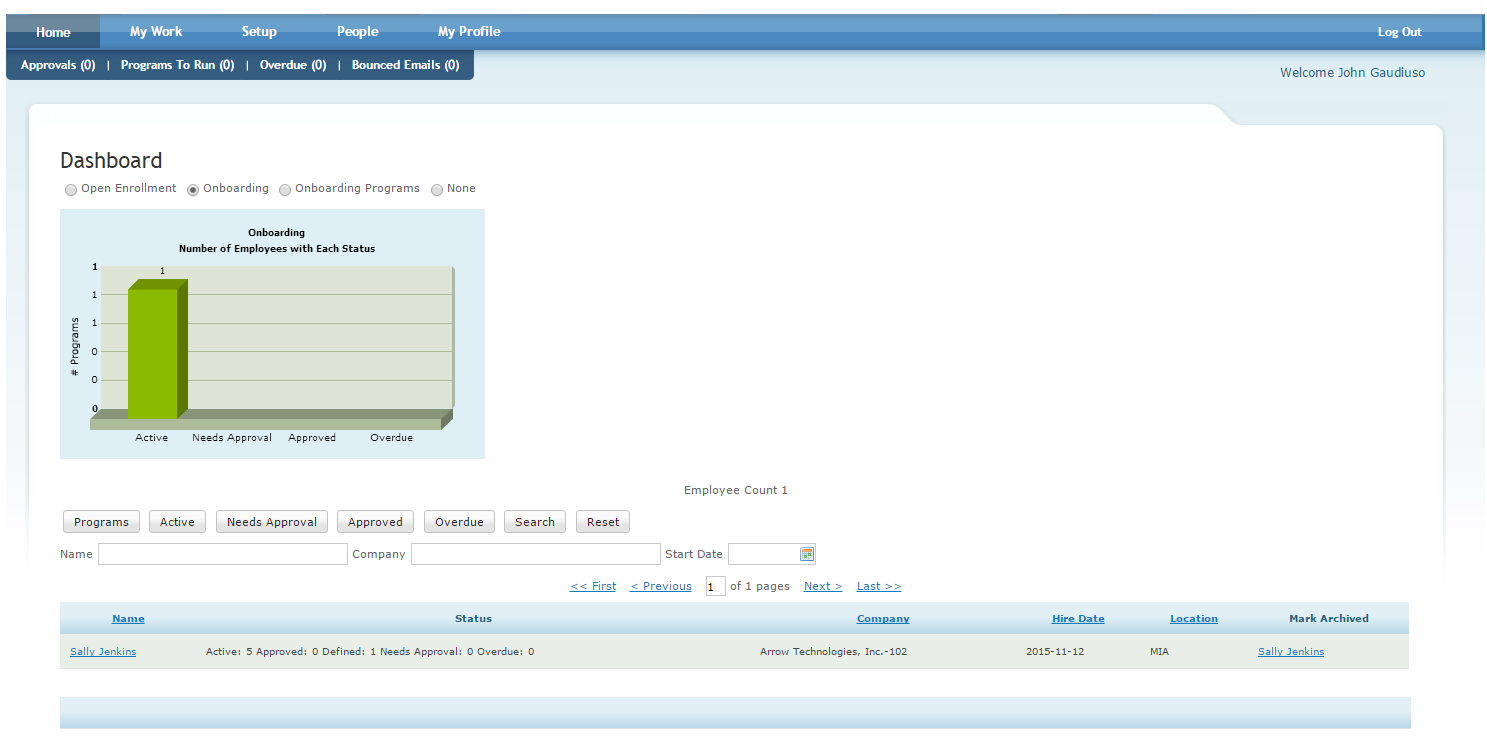Filter employees by Needs Approval status

271,521
